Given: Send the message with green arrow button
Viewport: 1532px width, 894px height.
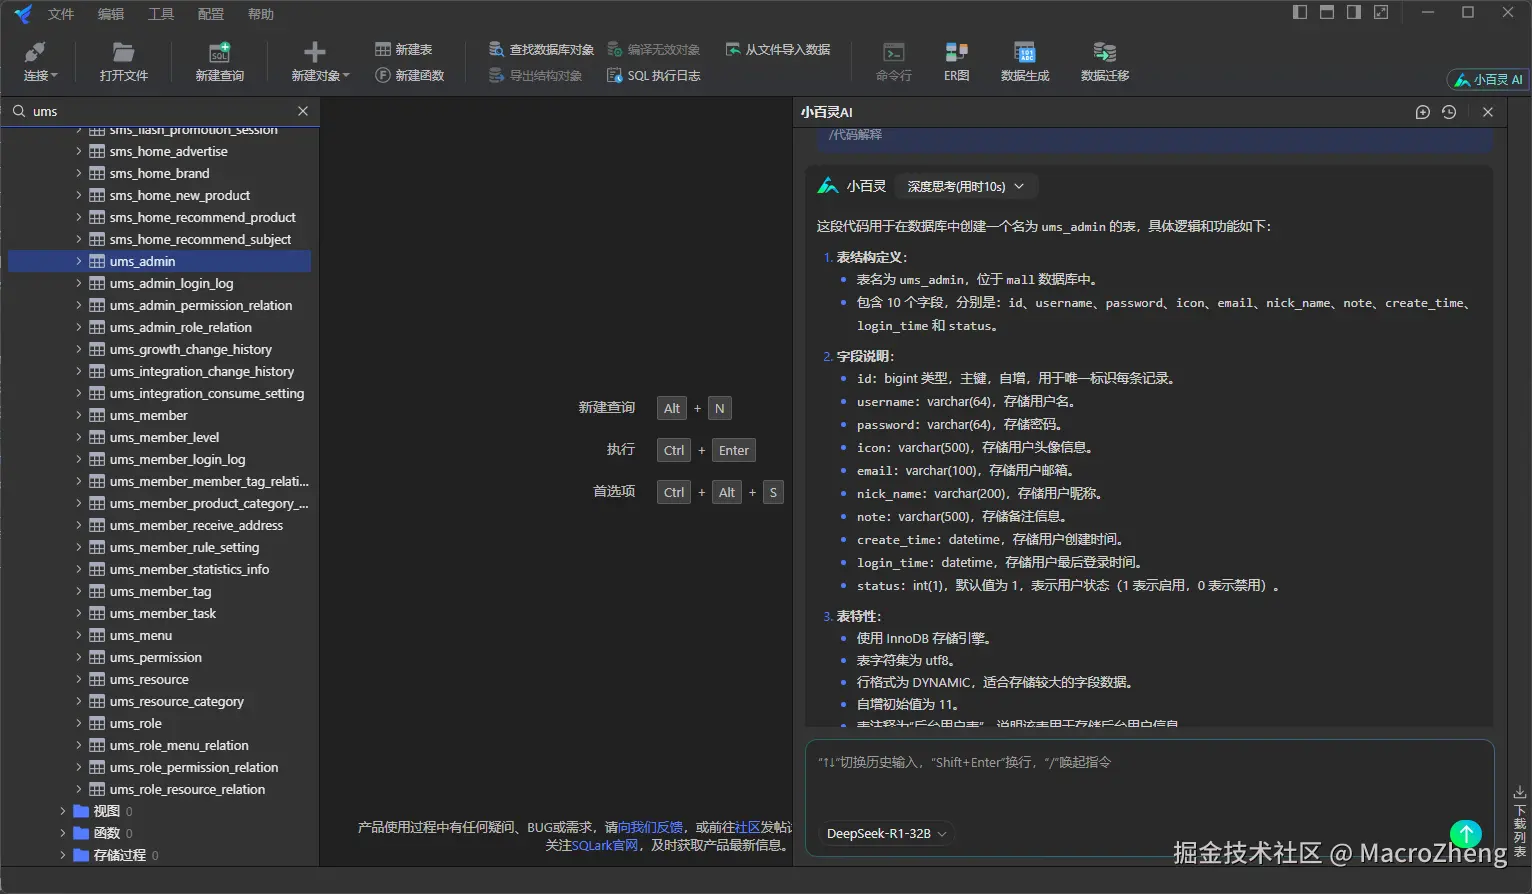Looking at the screenshot, I should click(x=1465, y=834).
